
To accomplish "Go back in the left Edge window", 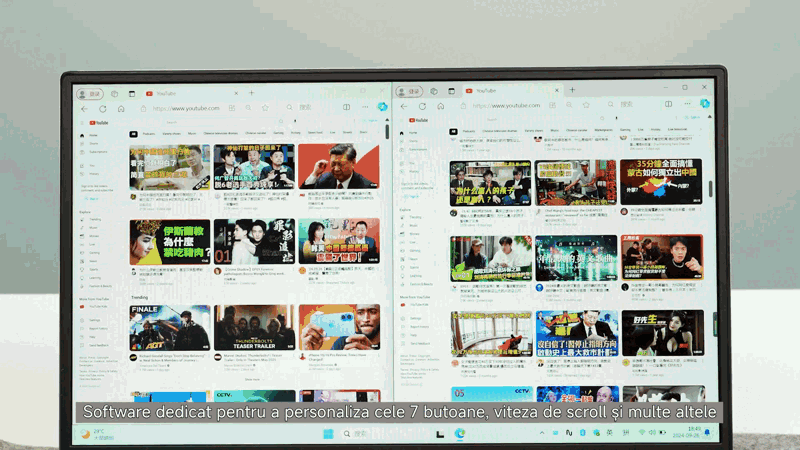I will (x=84, y=109).
